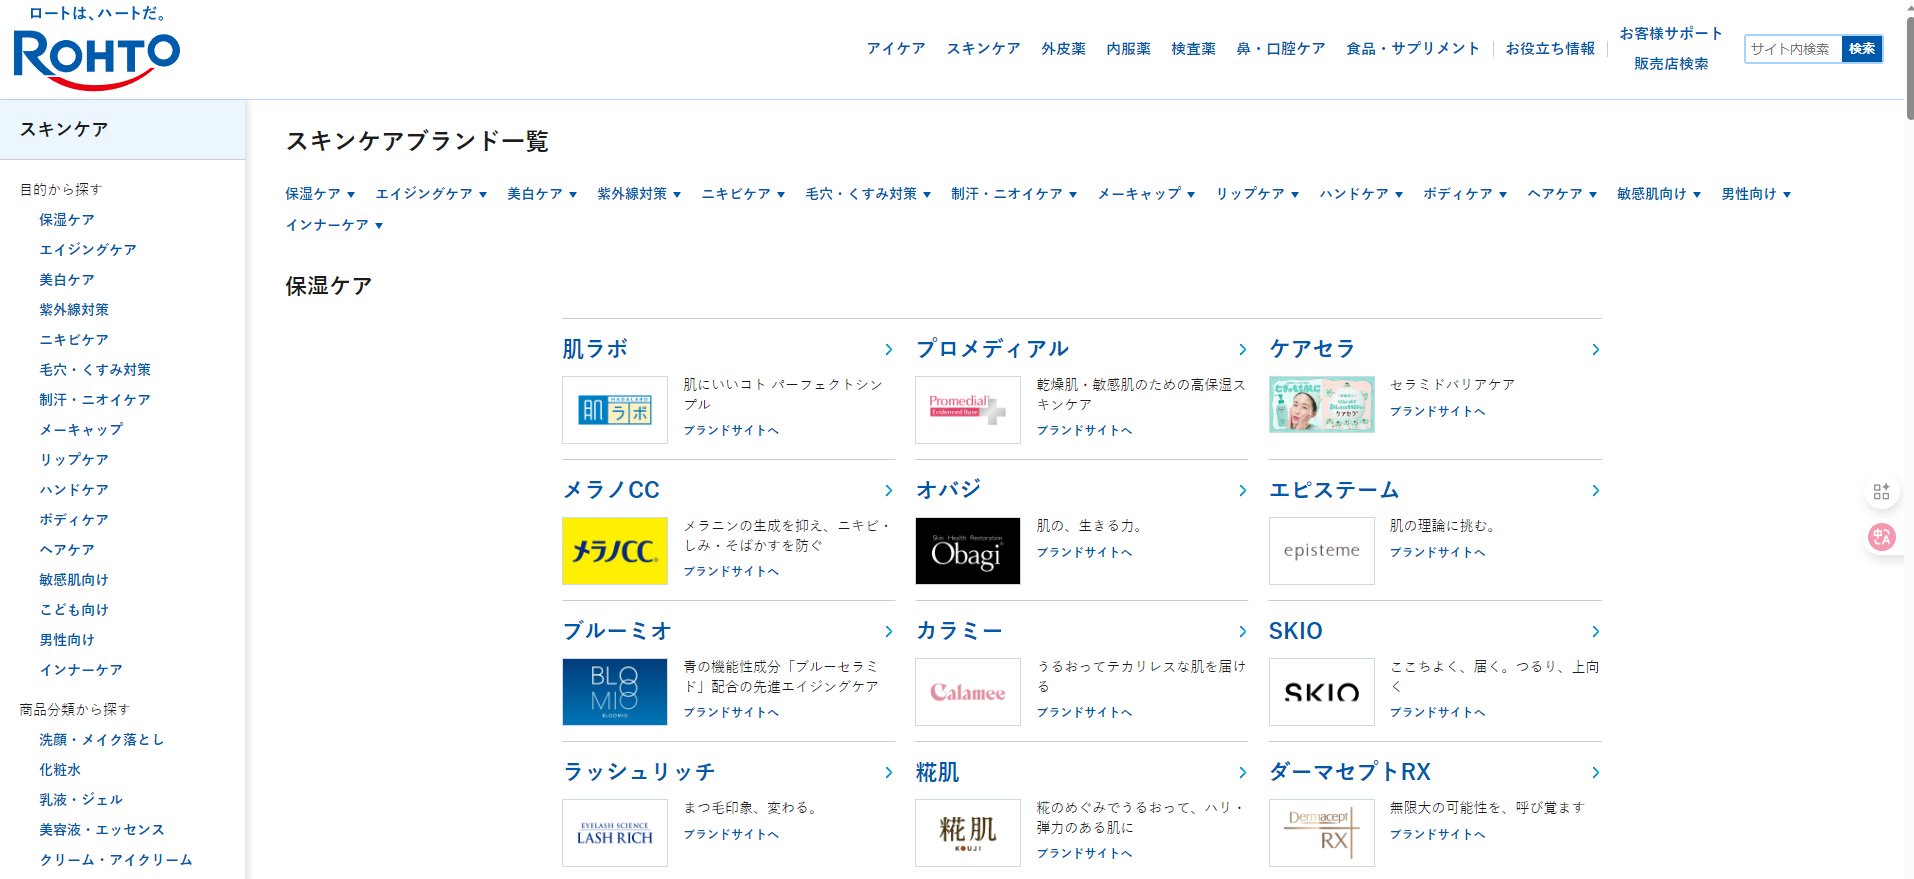Click the black Obagi brand logo
This screenshot has width=1914, height=879.
coord(967,551)
